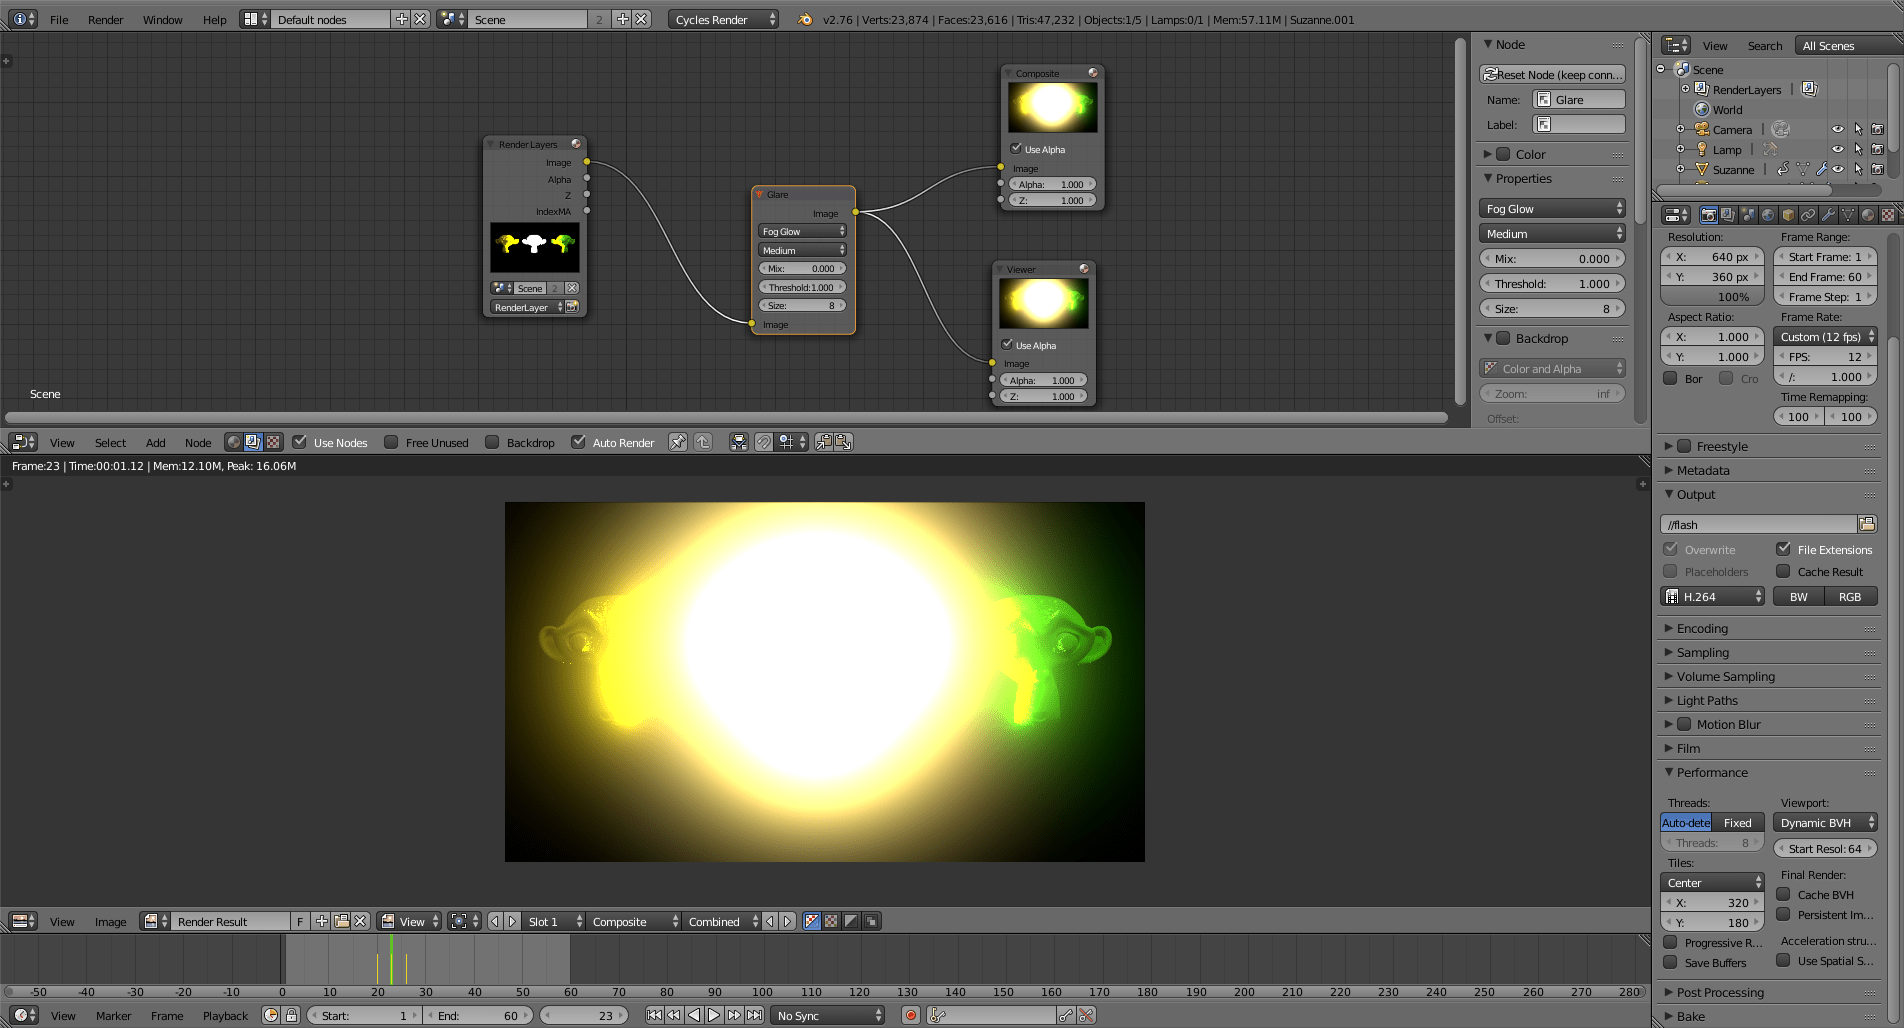Select the Auto-detect threads mode button
The image size is (1904, 1028).
tap(1686, 822)
